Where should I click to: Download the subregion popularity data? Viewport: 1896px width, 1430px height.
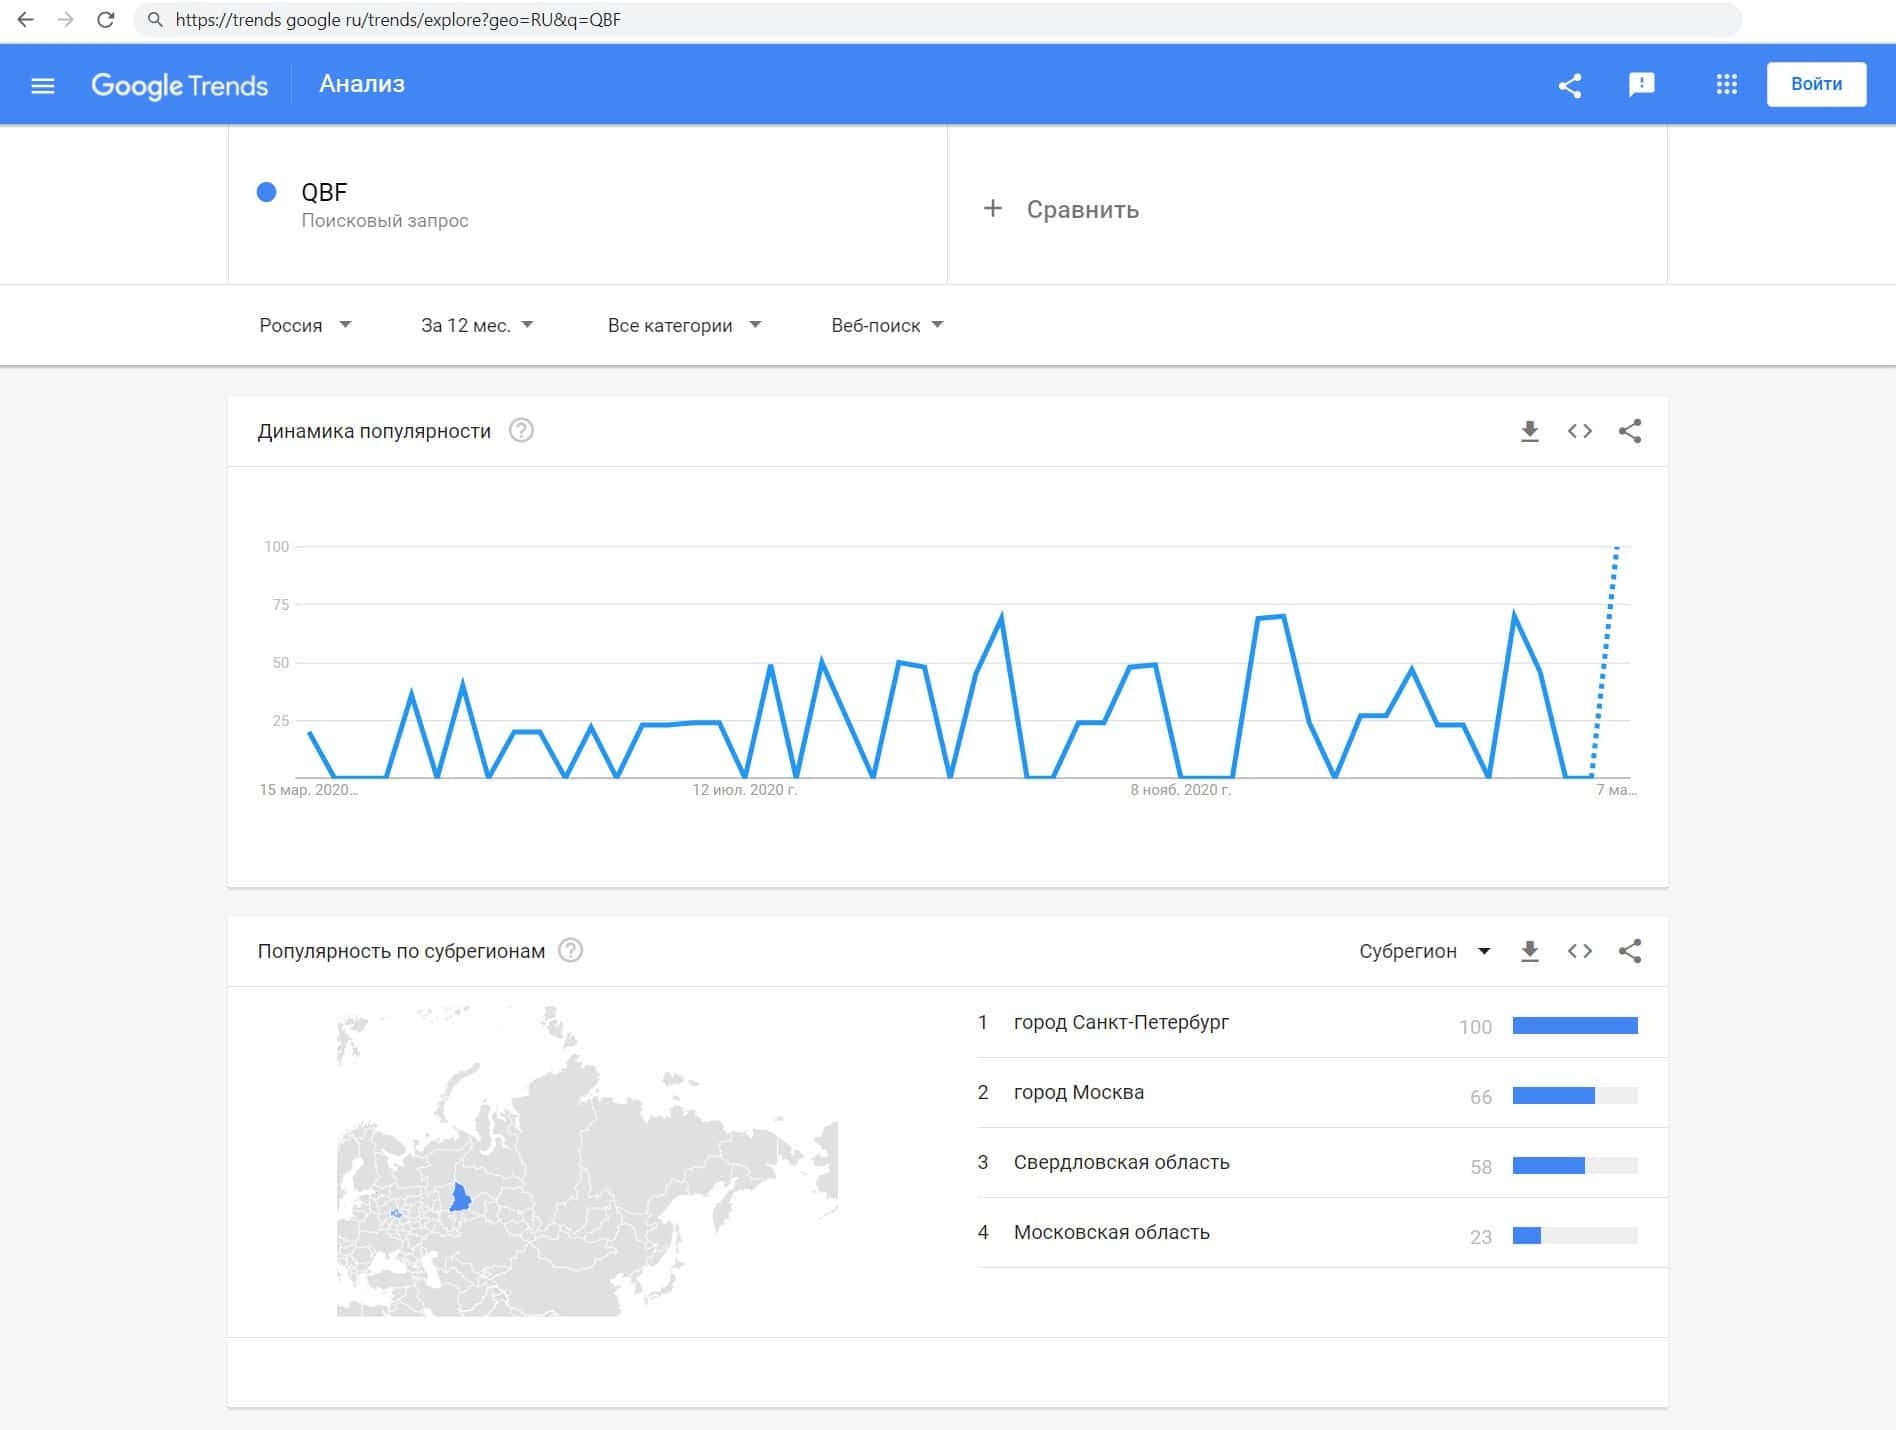[x=1529, y=951]
